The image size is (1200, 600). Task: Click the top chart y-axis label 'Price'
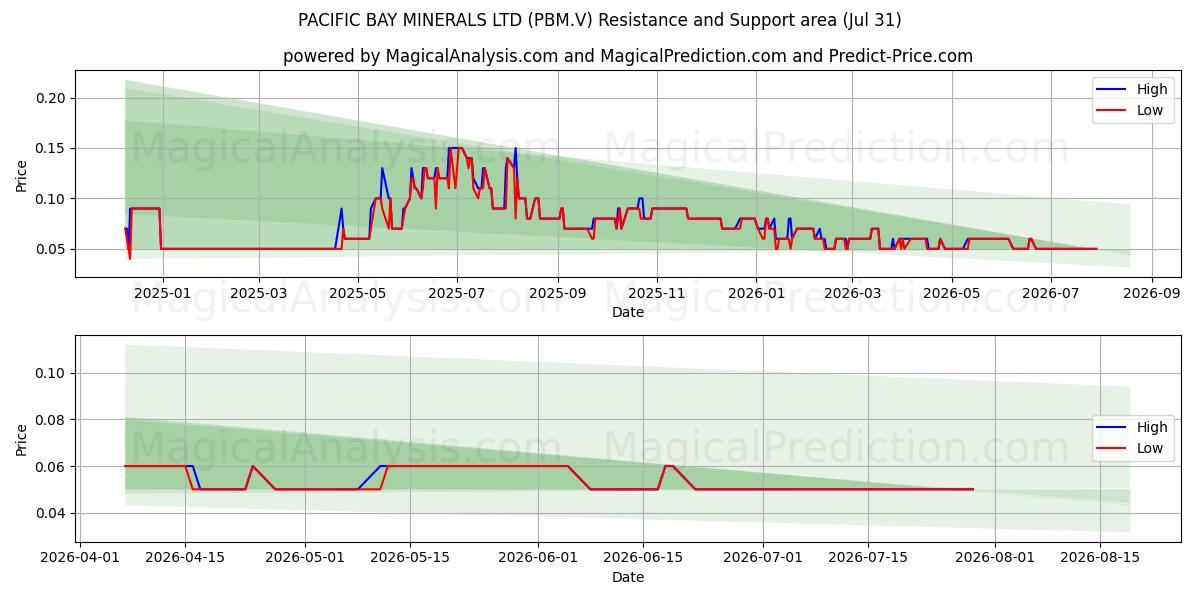pyautogui.click(x=22, y=174)
